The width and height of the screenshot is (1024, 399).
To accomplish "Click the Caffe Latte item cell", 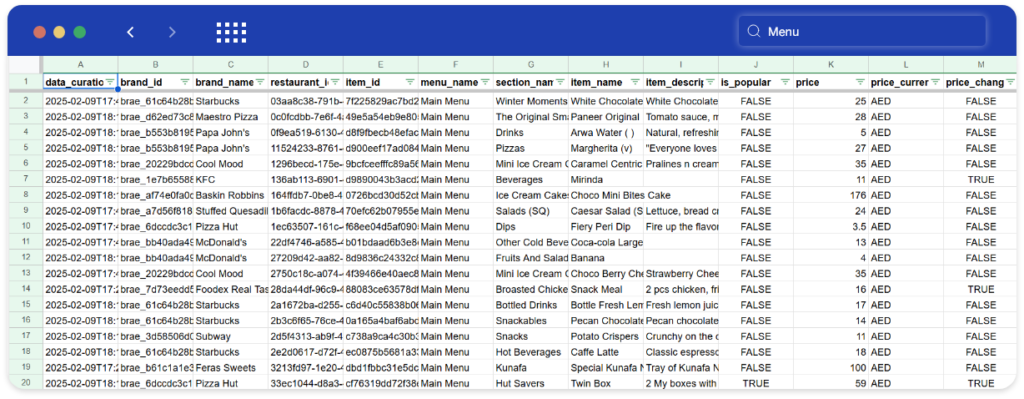I will coord(606,352).
